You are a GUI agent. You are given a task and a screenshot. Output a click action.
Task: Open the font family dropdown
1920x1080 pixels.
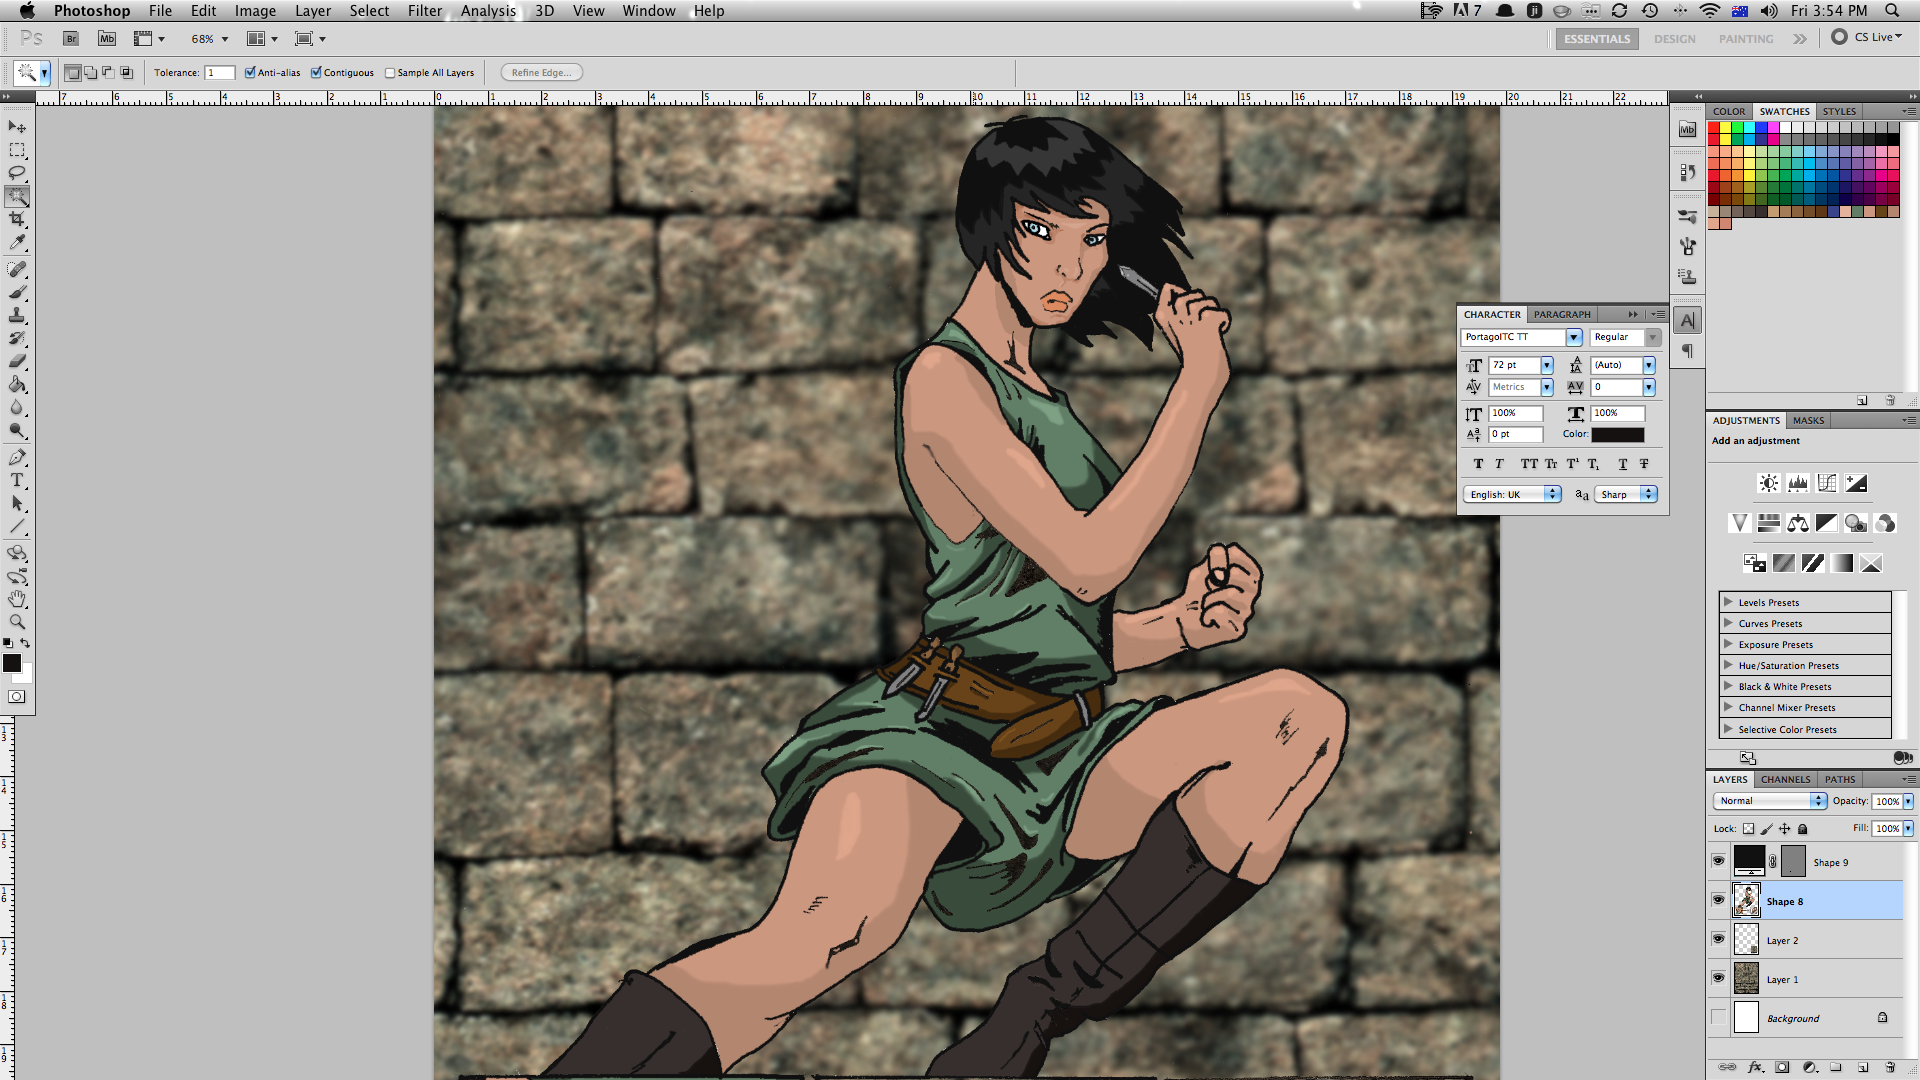pyautogui.click(x=1574, y=338)
